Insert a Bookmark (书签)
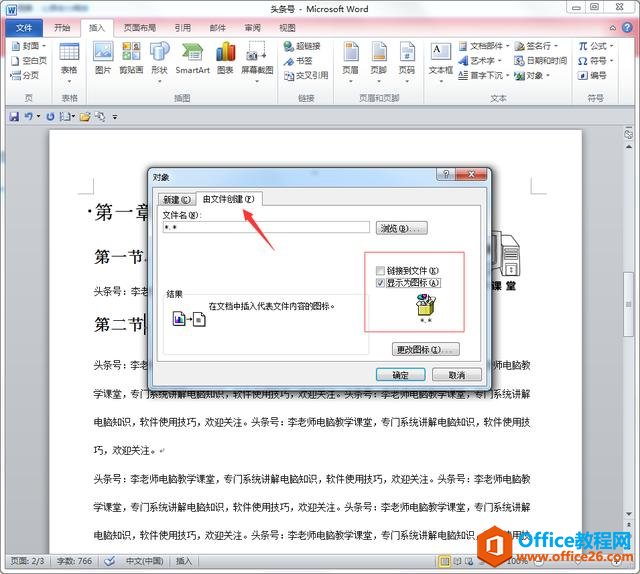 click(298, 61)
